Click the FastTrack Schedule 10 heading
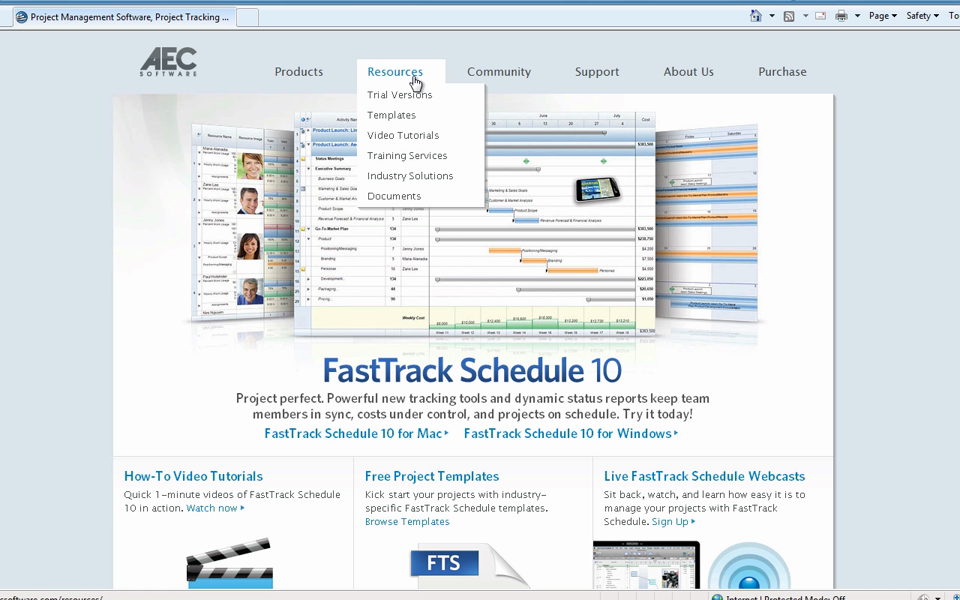Viewport: 960px width, 600px height. (x=472, y=370)
